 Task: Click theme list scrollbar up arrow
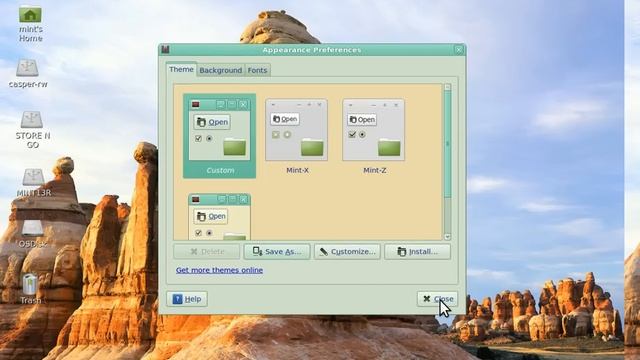[447, 87]
